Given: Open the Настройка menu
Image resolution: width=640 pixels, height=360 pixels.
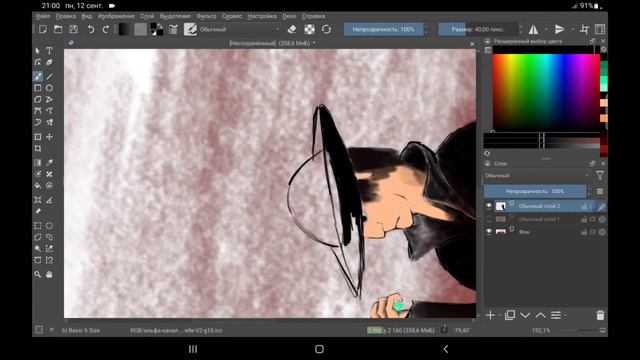Looking at the screenshot, I should pyautogui.click(x=262, y=16).
